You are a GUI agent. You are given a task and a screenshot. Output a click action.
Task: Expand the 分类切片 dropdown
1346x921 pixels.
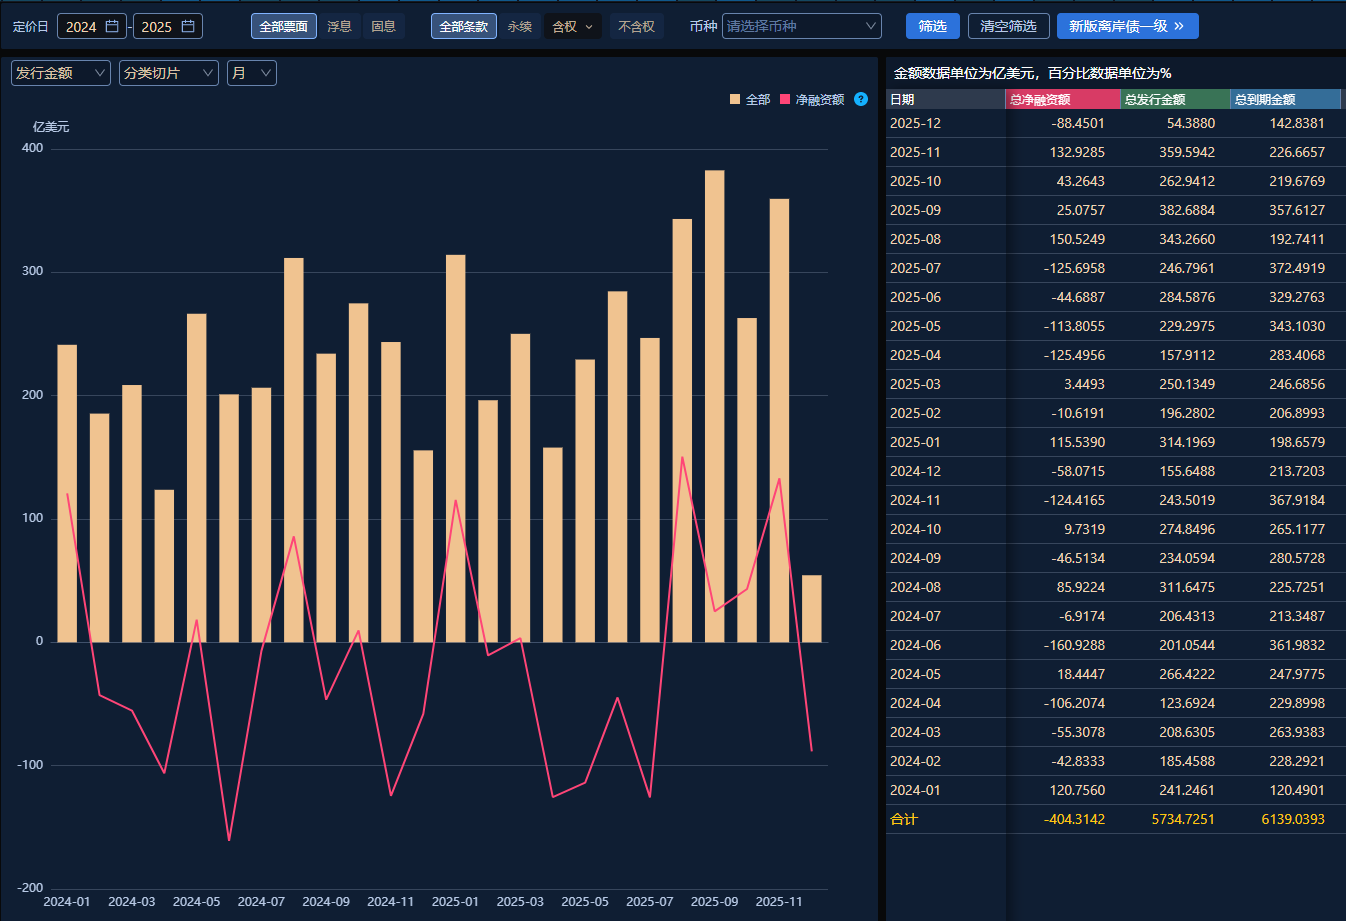[168, 73]
